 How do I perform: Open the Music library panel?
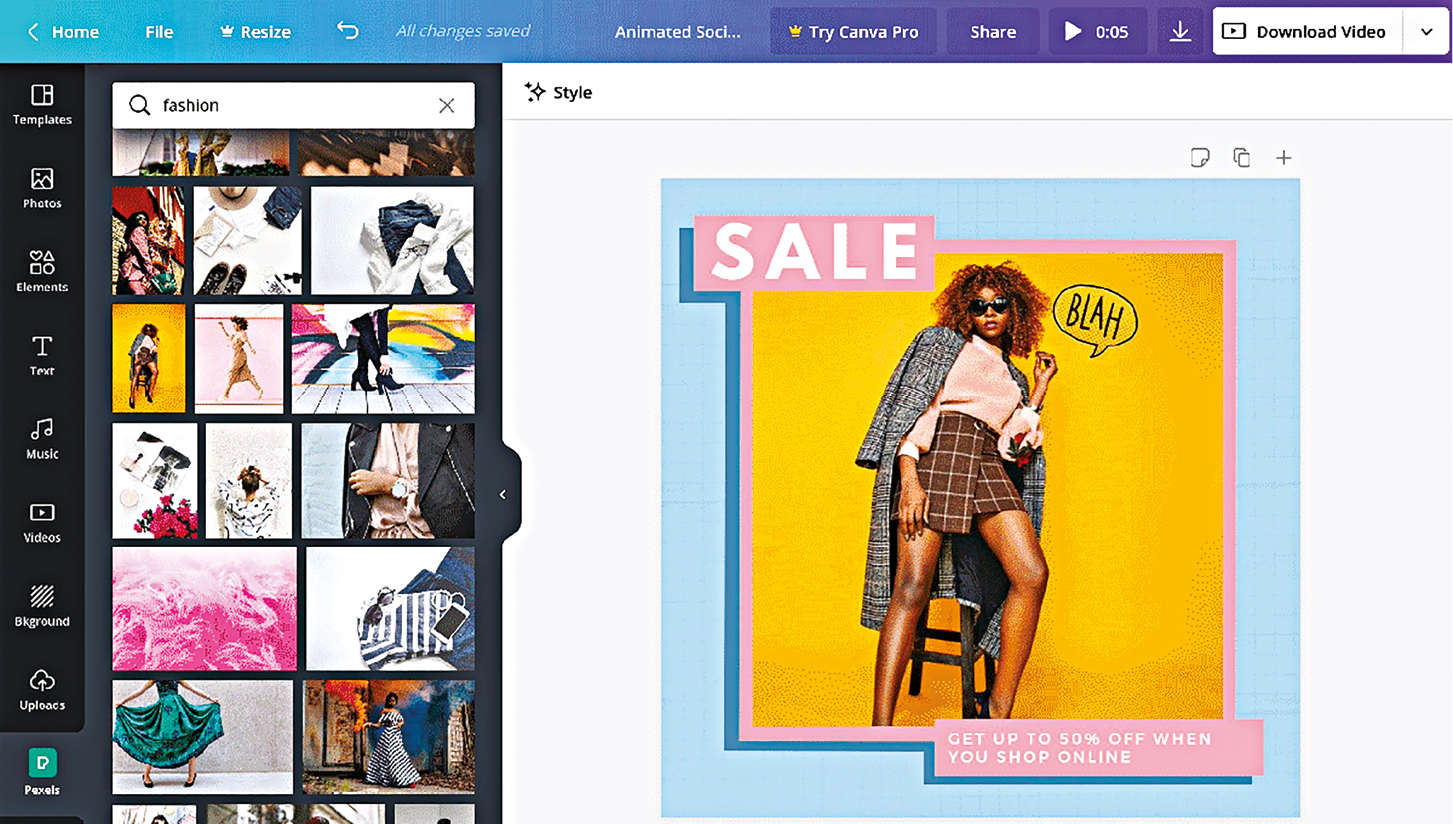(x=42, y=438)
